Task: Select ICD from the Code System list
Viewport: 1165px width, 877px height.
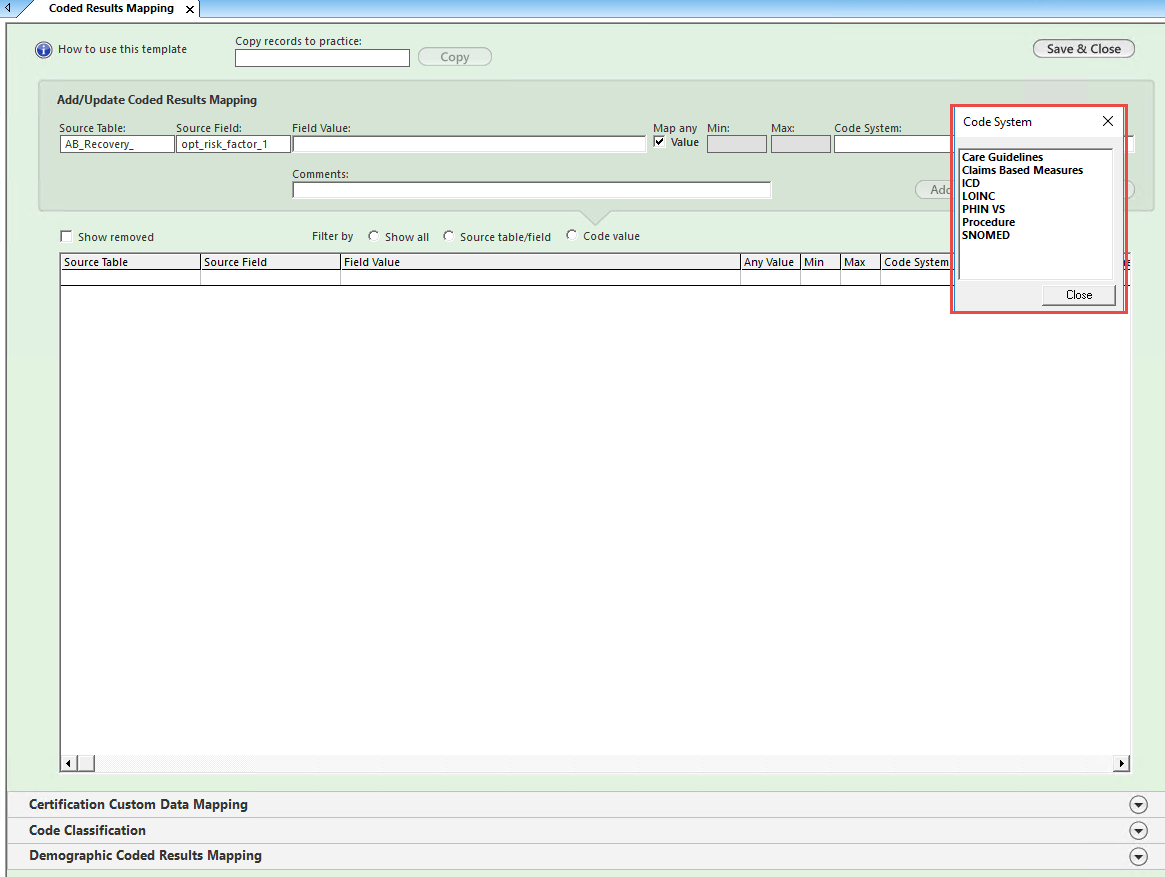Action: (970, 183)
